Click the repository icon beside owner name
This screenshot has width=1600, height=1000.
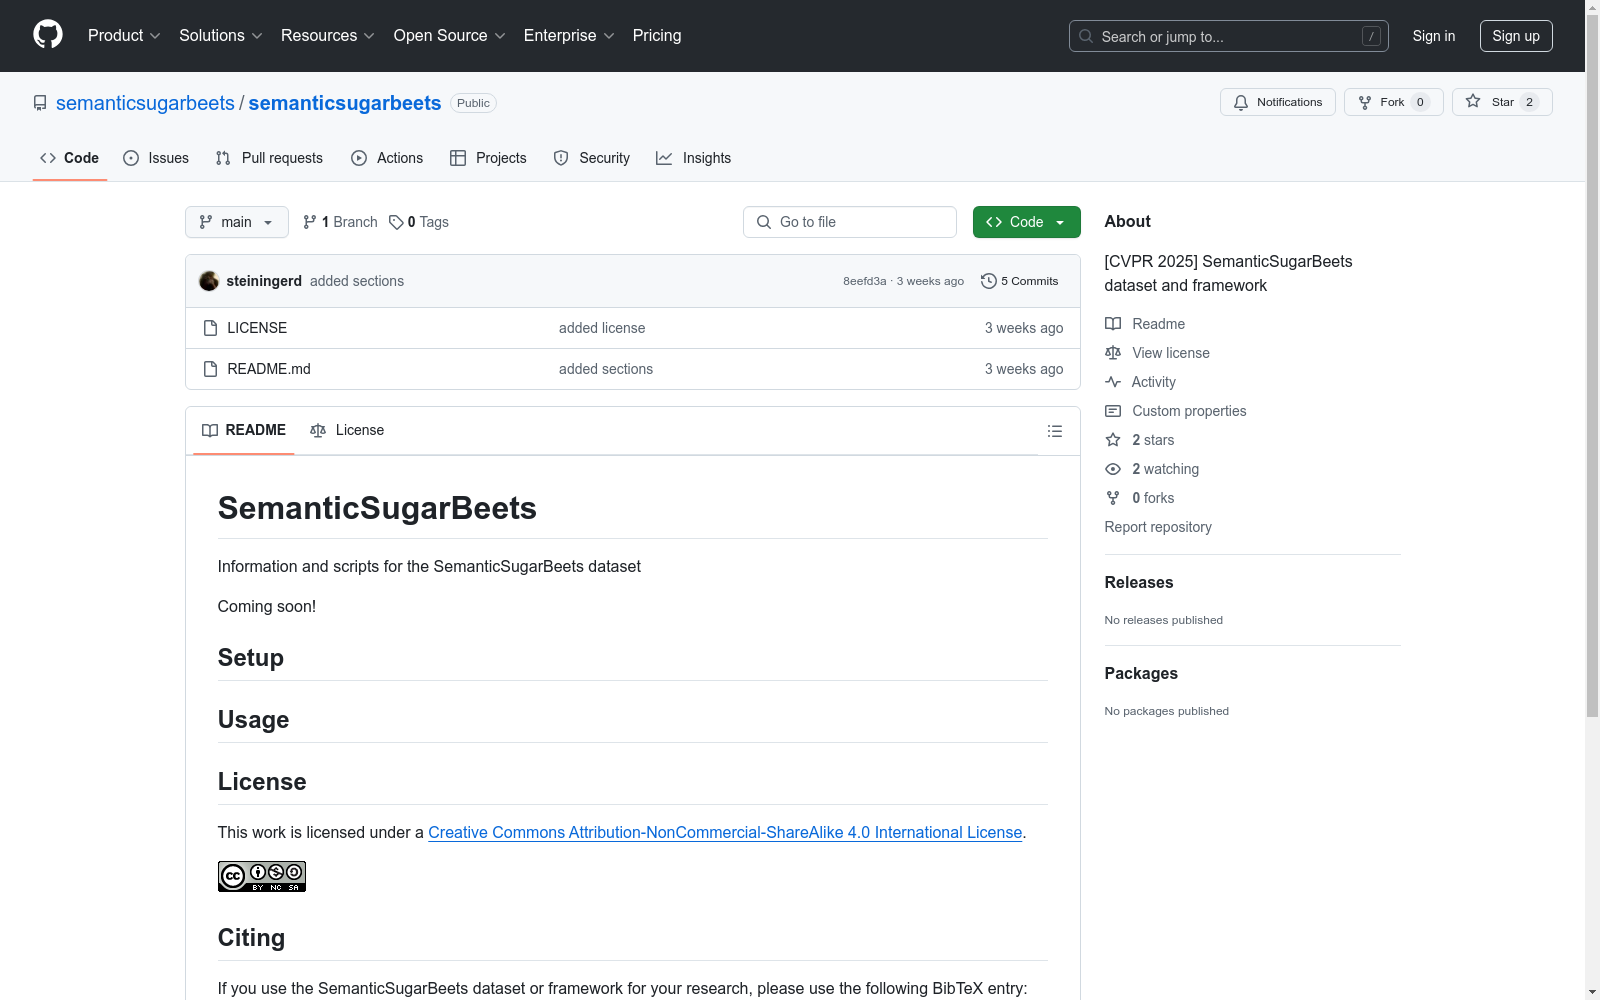(40, 103)
